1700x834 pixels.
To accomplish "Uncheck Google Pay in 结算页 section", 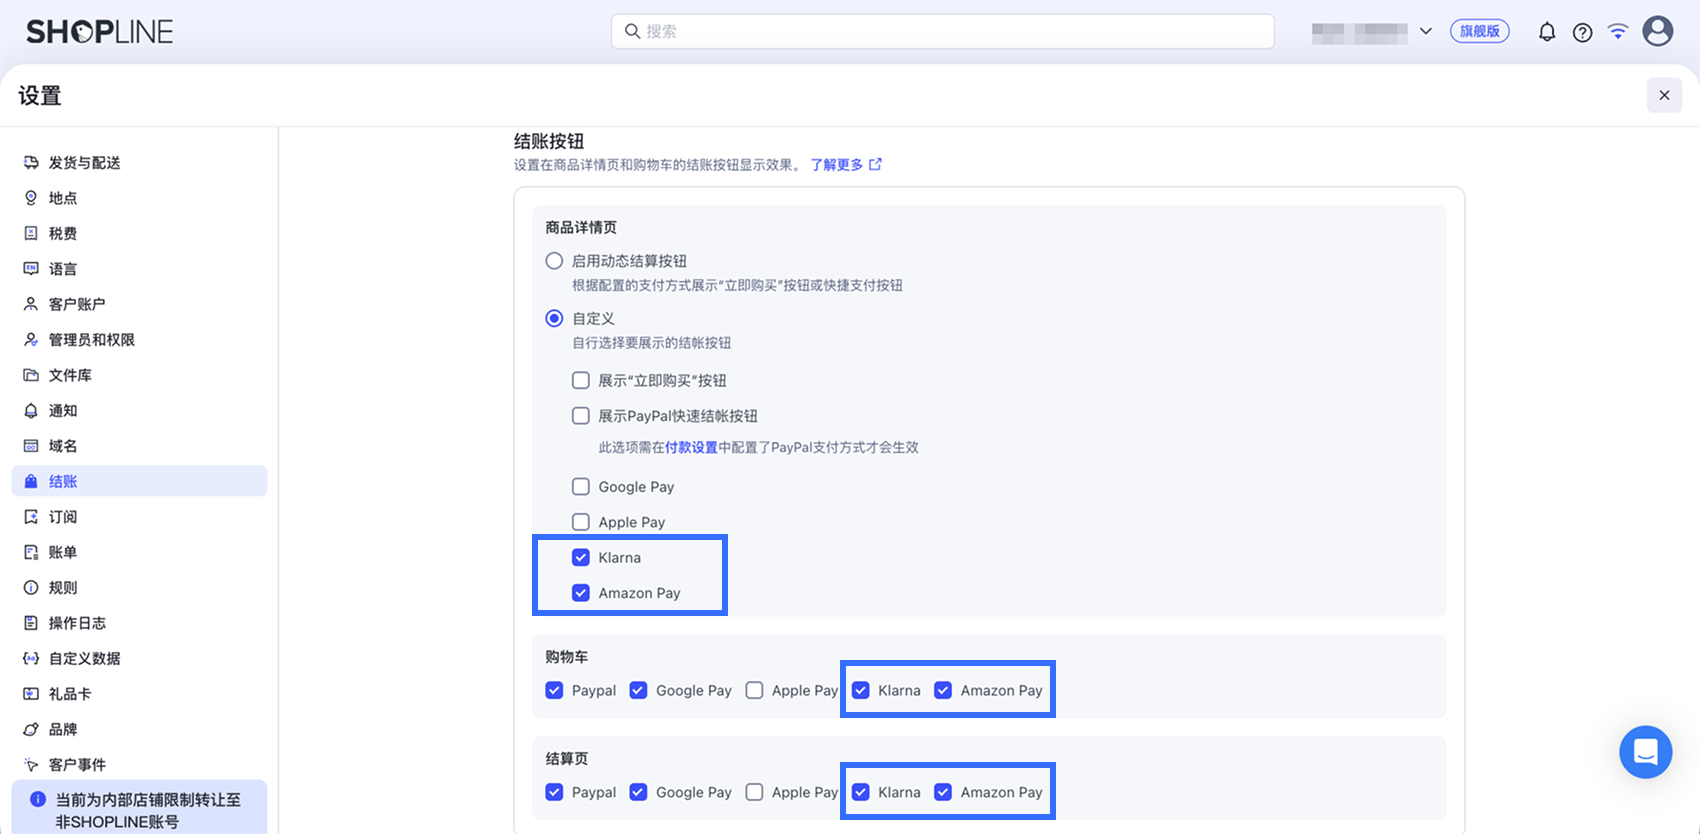I will tap(638, 792).
